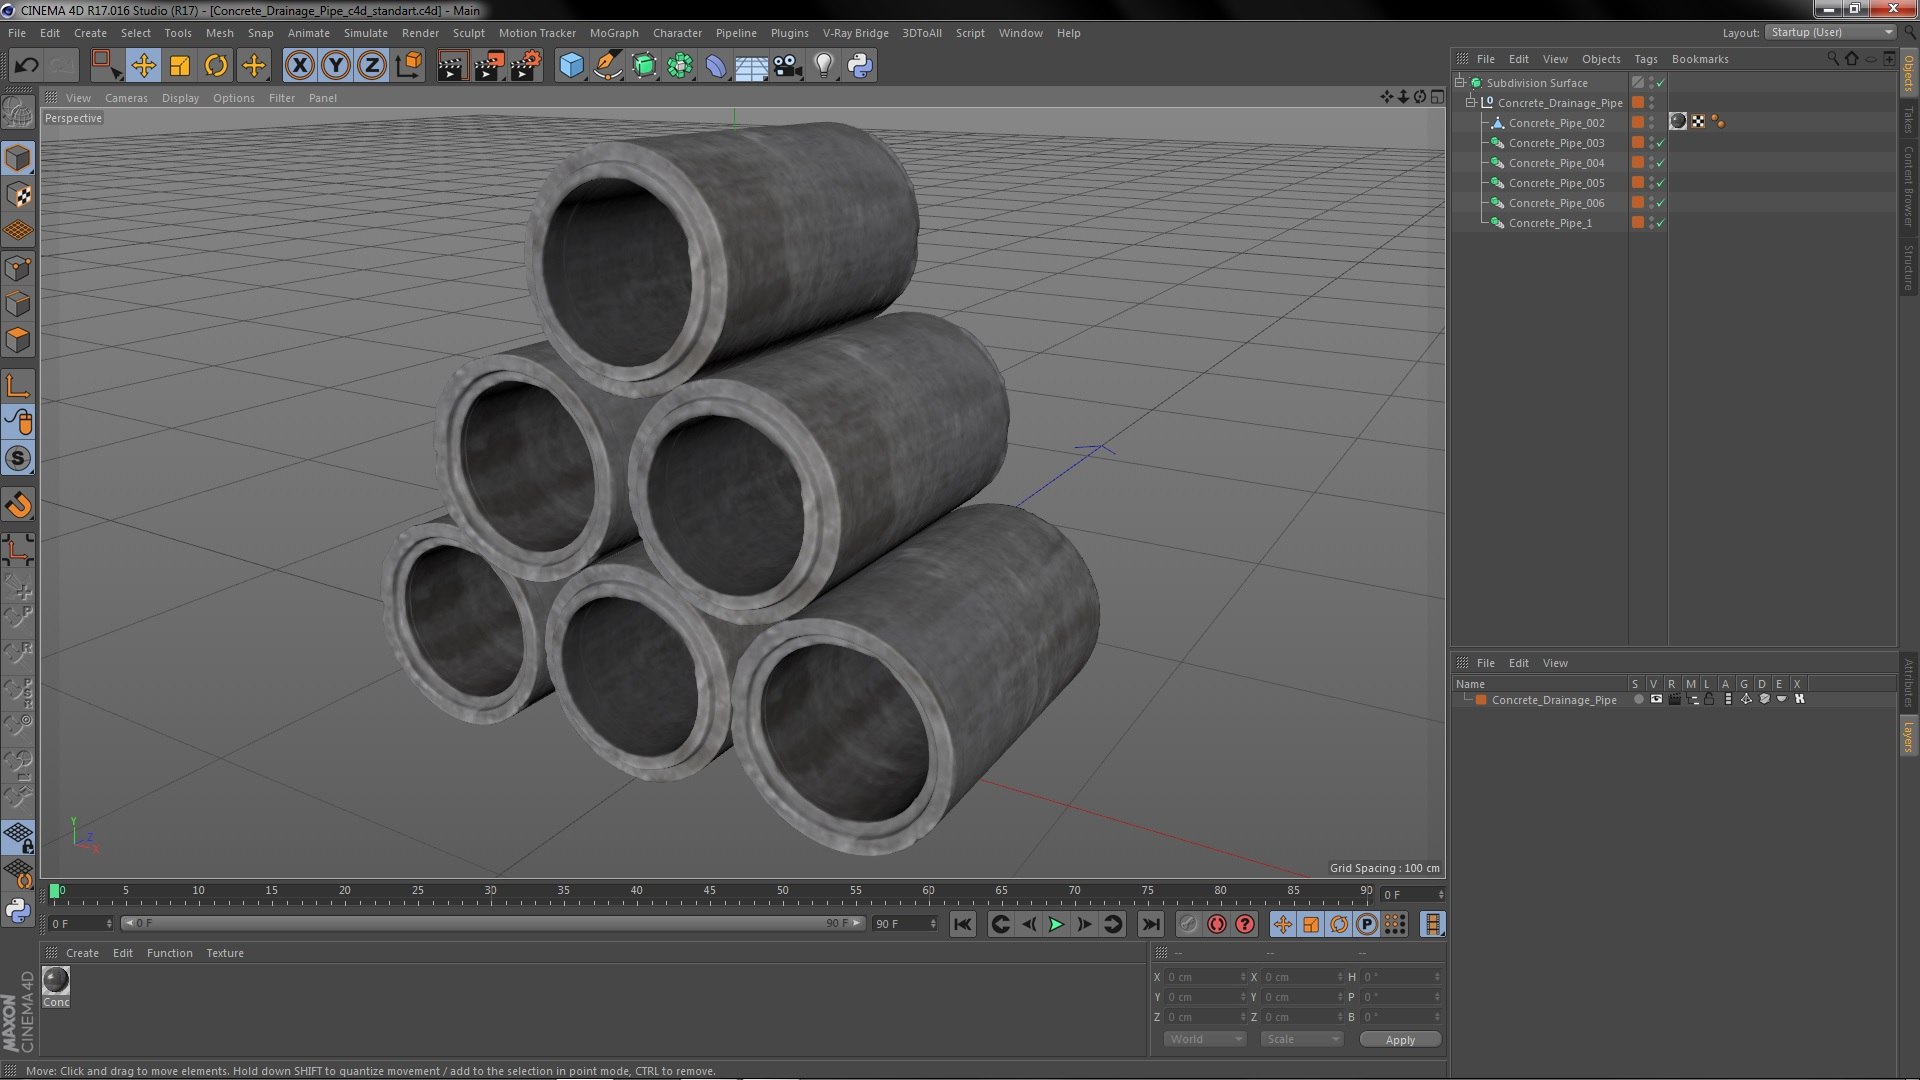Open the MoGraph menu
The image size is (1920, 1080).
tap(614, 33)
